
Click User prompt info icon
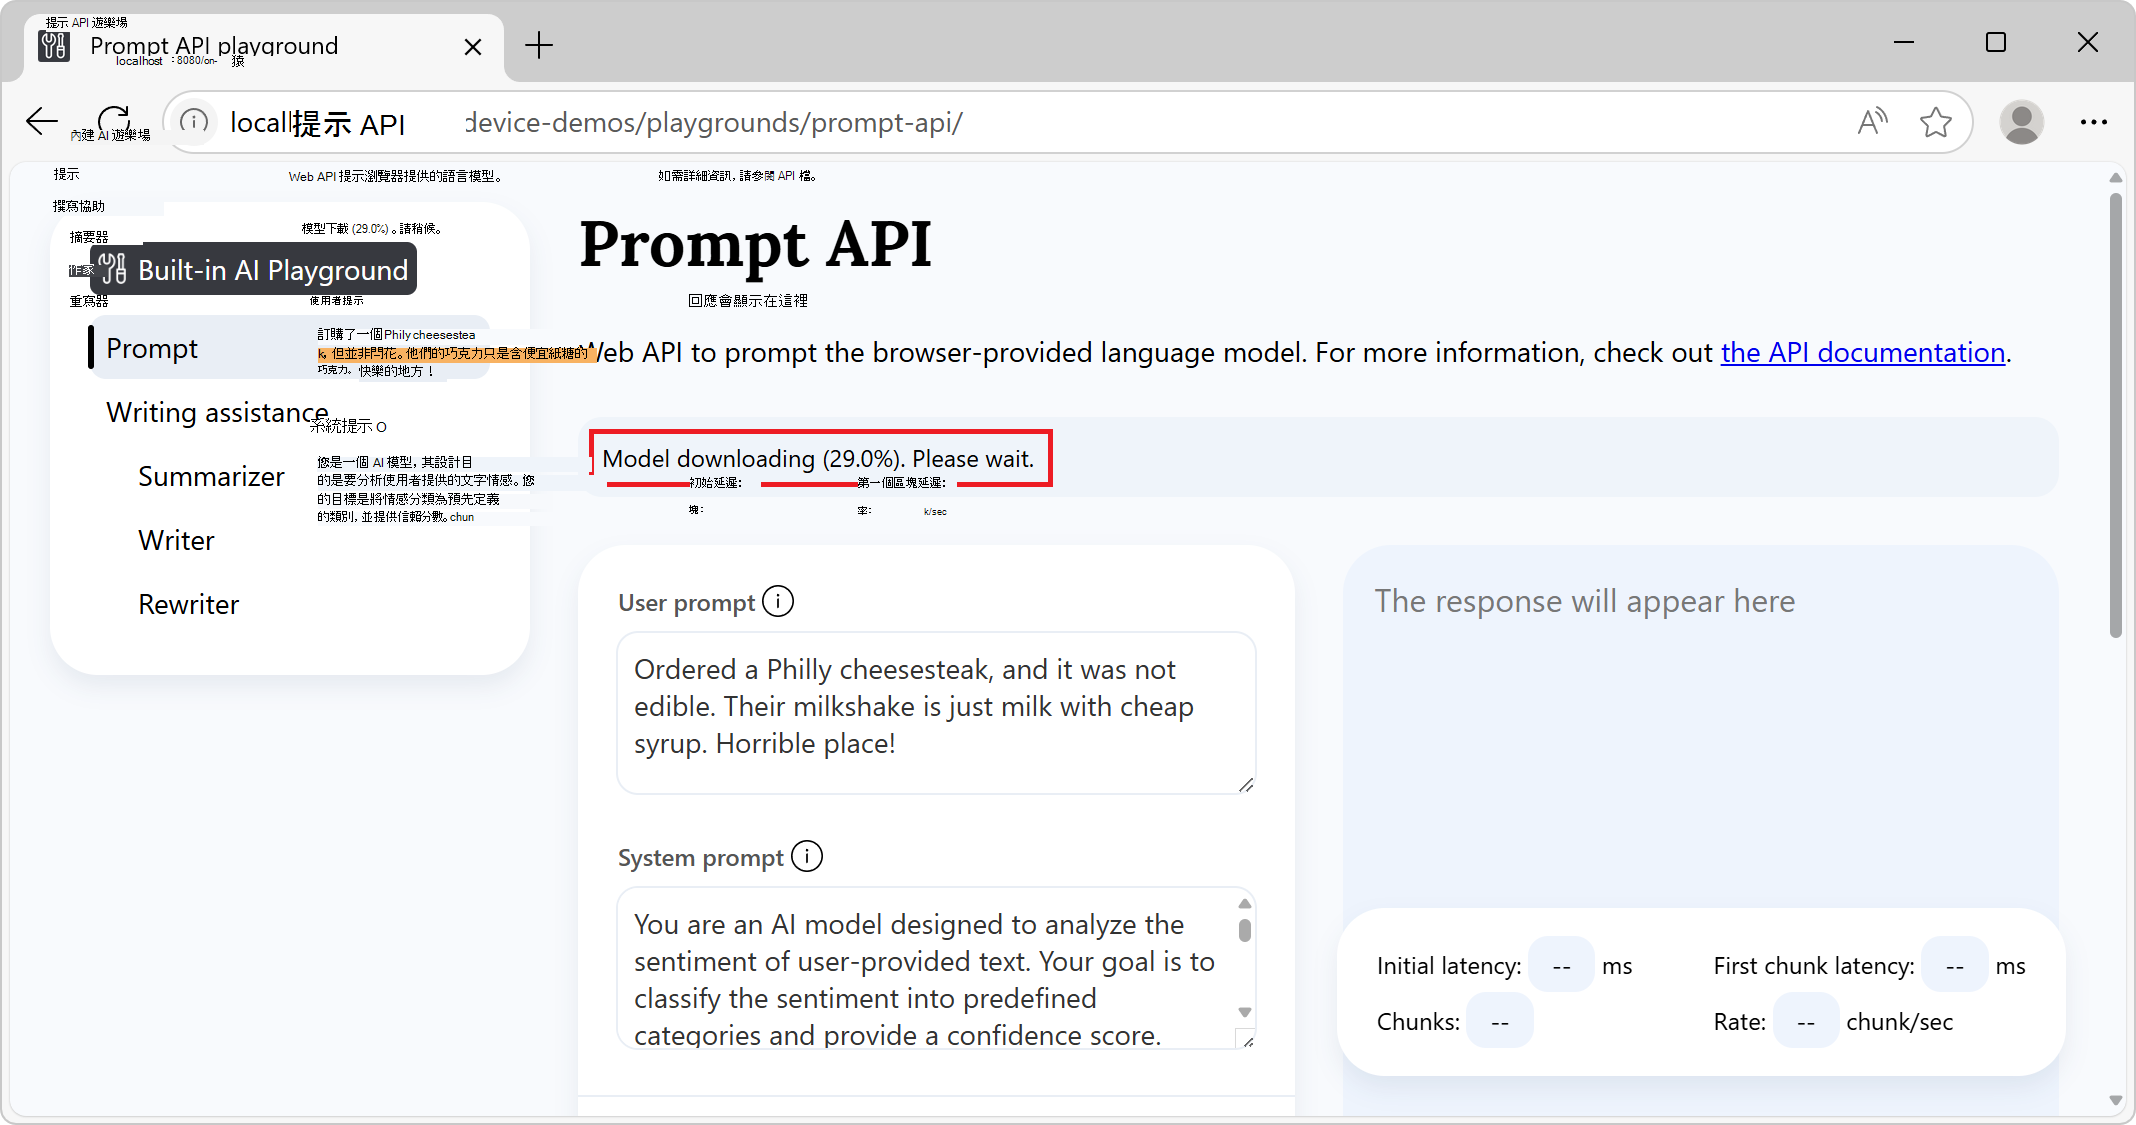[778, 602]
